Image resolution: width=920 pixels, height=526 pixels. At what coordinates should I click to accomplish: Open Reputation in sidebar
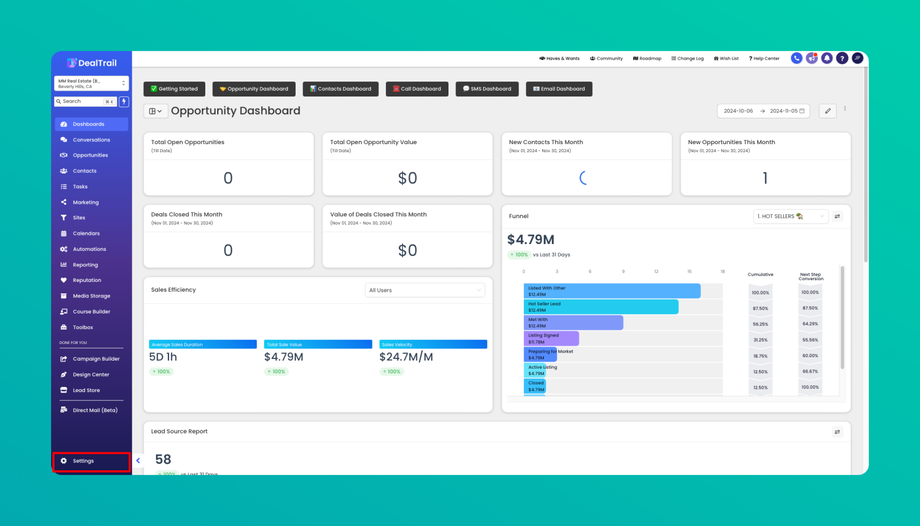tap(92, 280)
